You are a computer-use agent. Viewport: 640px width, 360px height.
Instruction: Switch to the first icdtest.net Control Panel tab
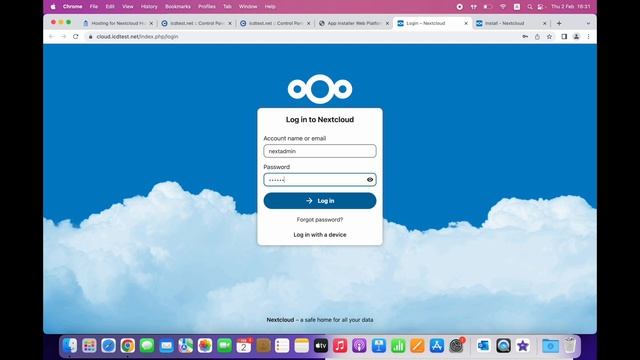196,23
